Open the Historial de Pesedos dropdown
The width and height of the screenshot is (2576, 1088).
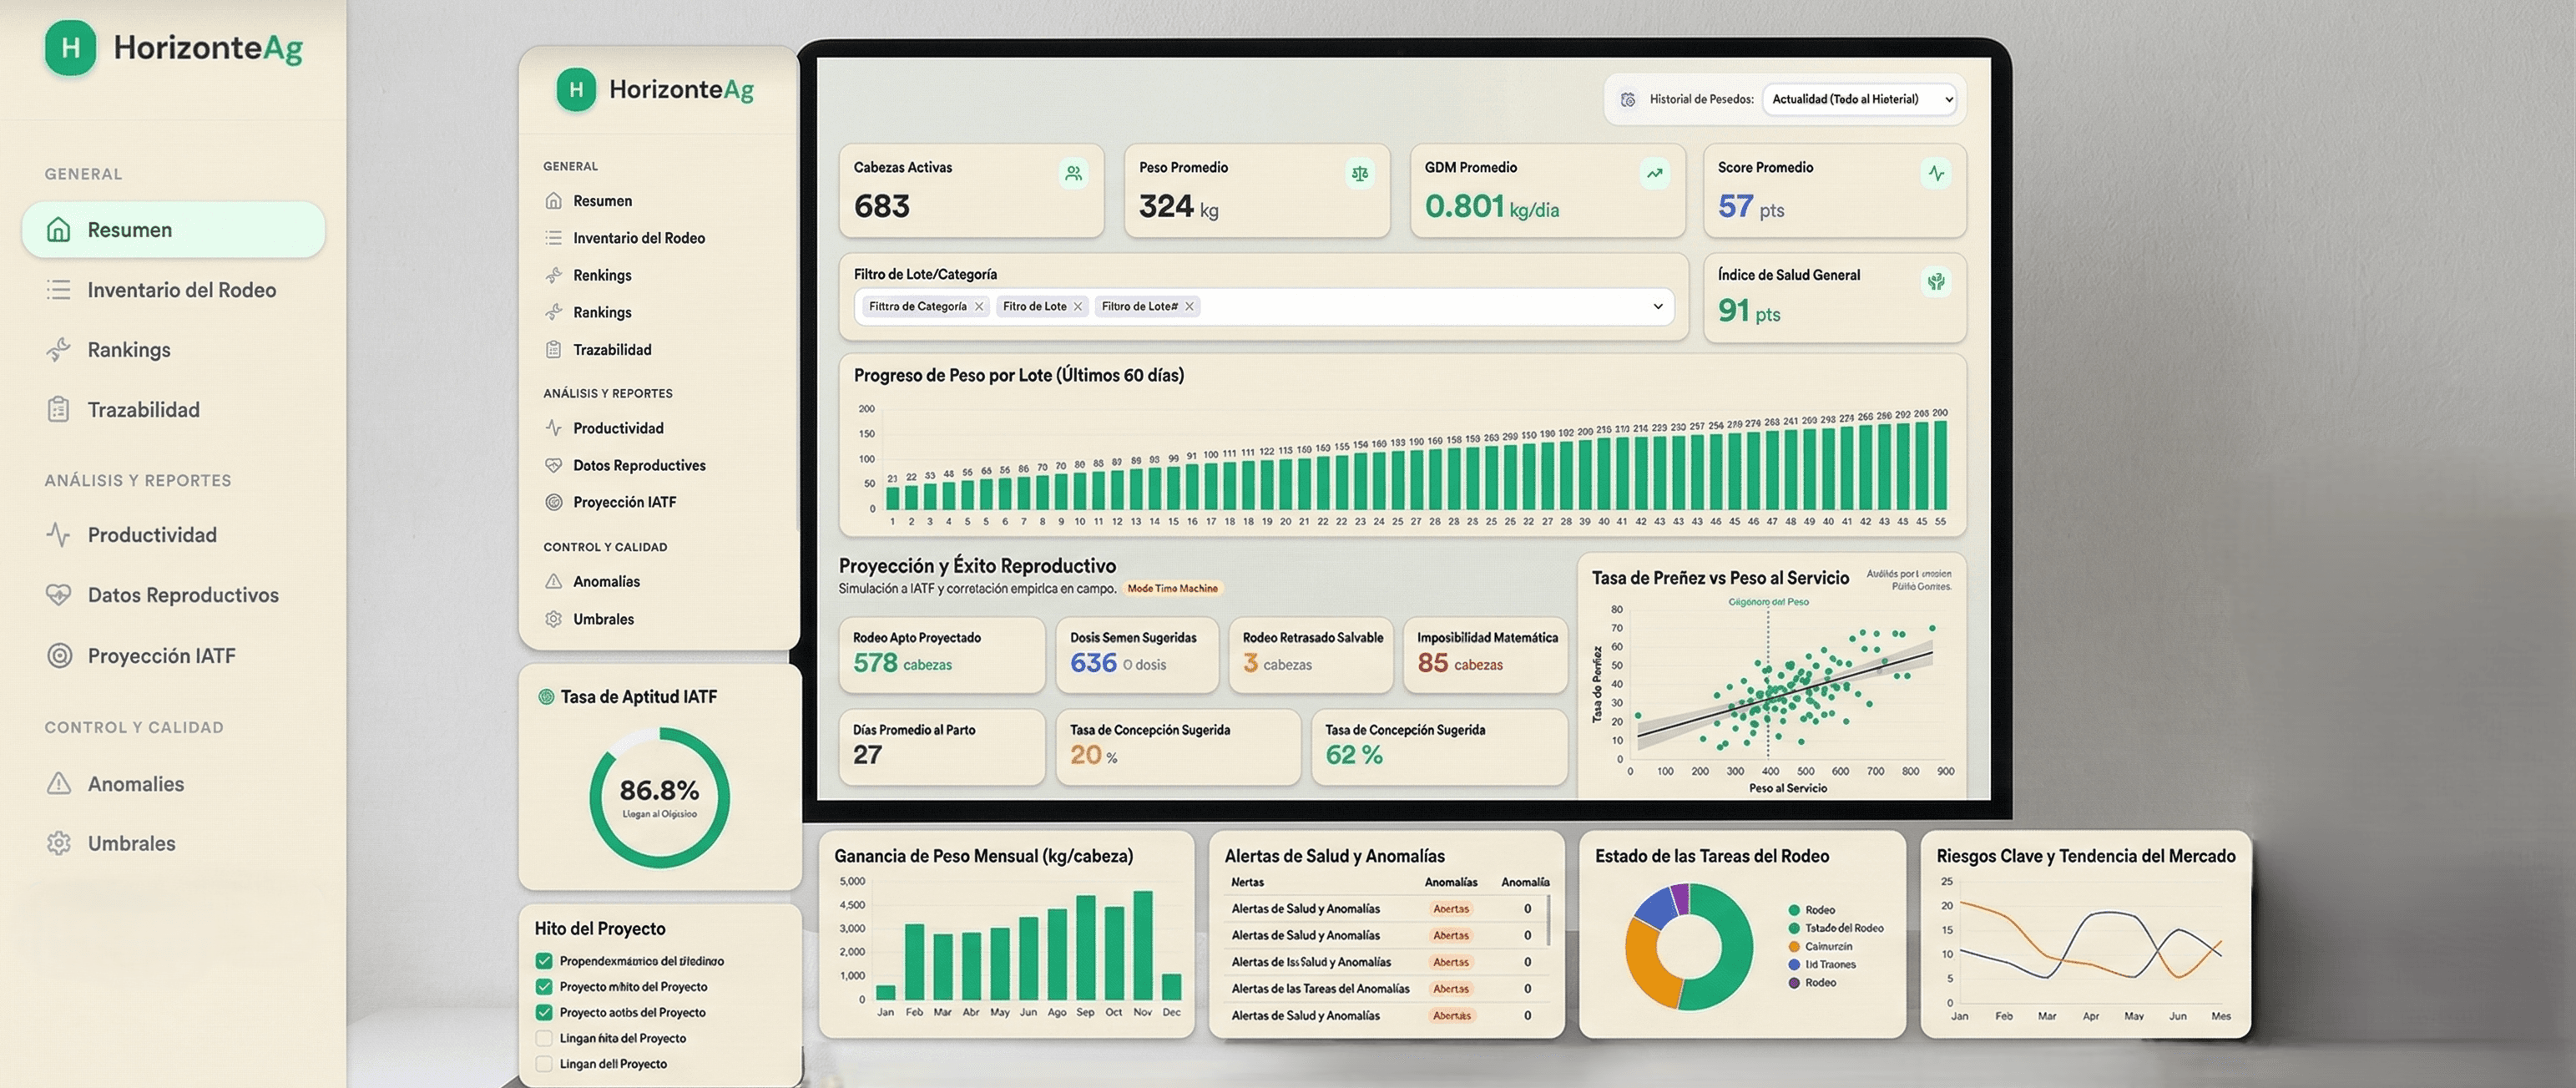point(1859,99)
